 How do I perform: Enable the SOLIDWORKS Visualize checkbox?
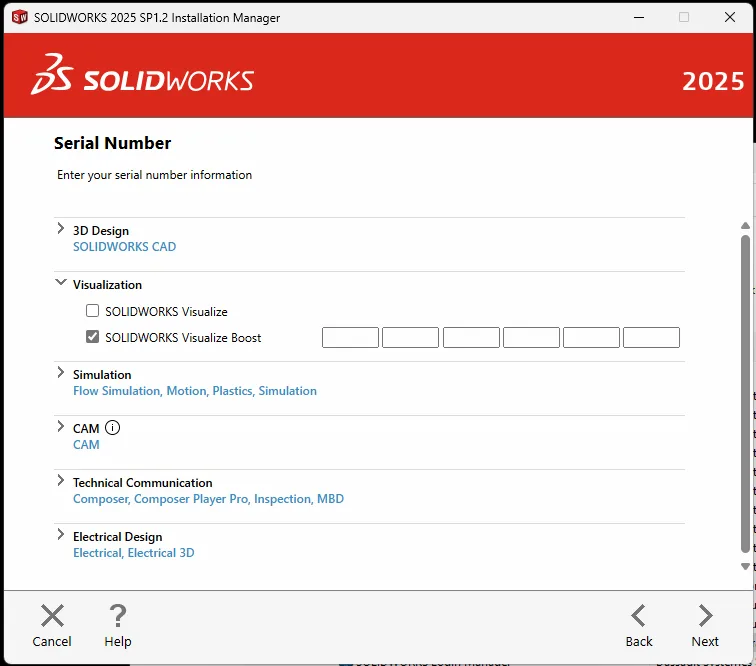tap(92, 311)
